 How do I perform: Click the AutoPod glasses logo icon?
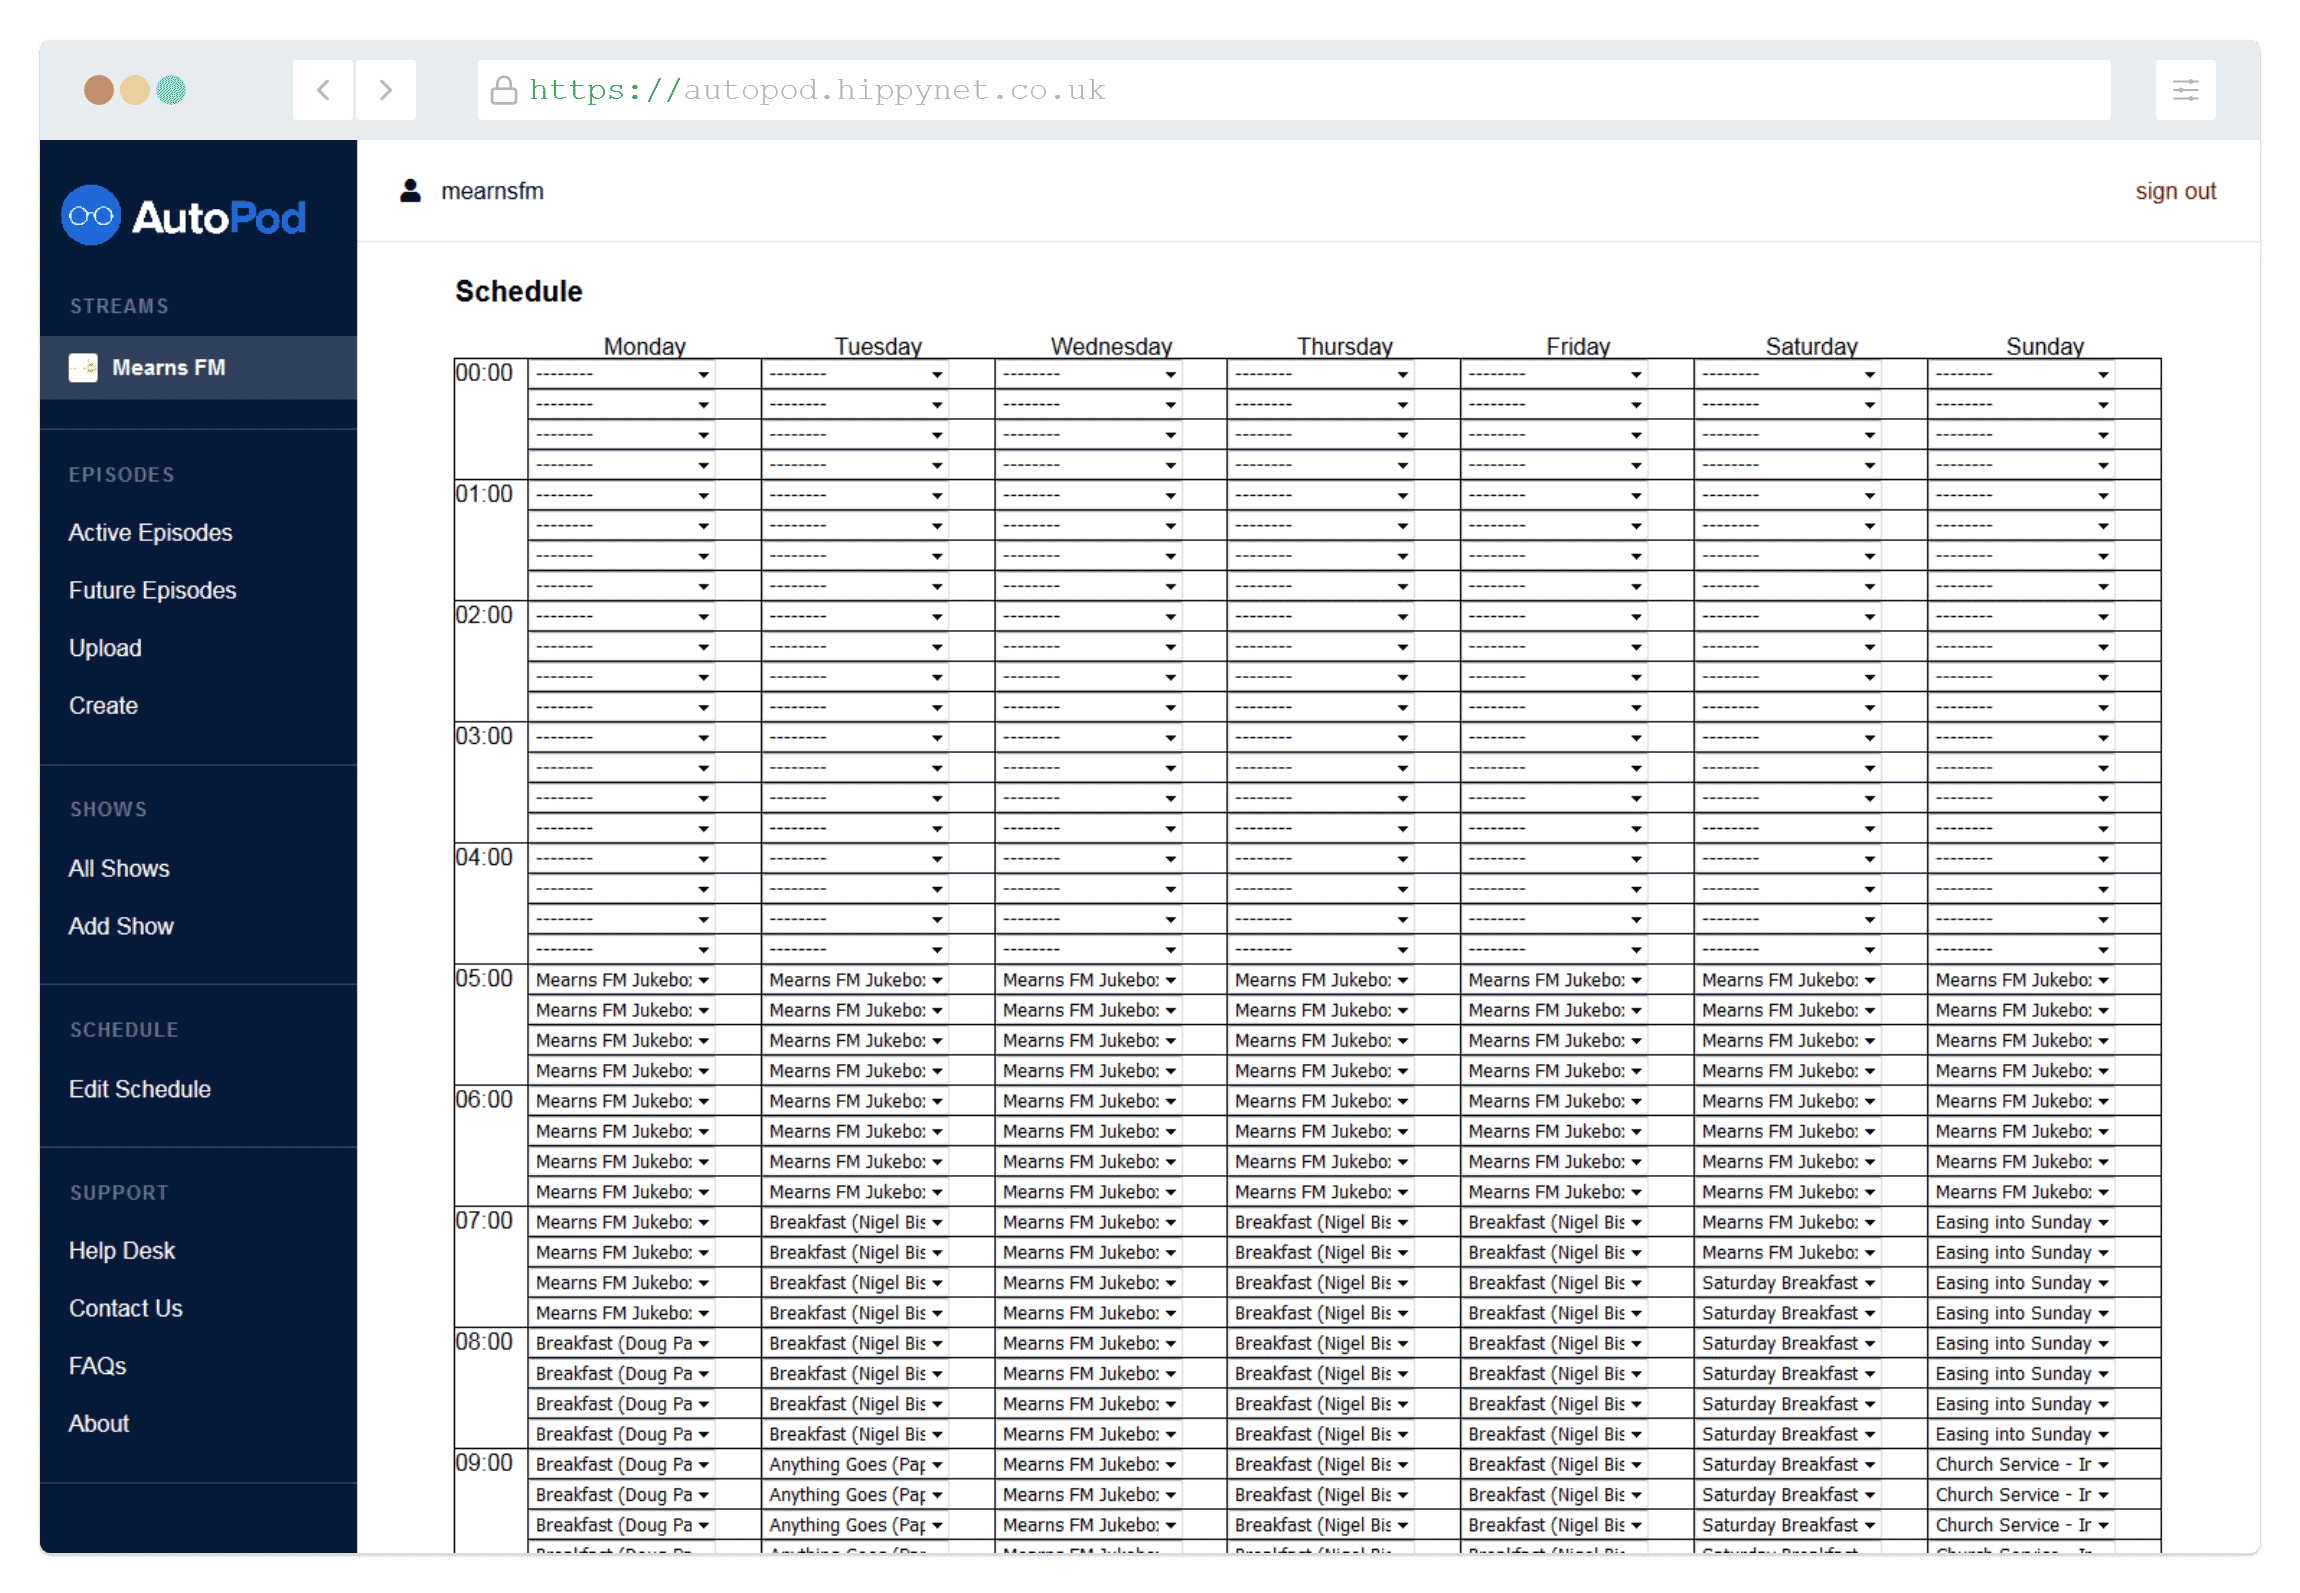pos(91,215)
